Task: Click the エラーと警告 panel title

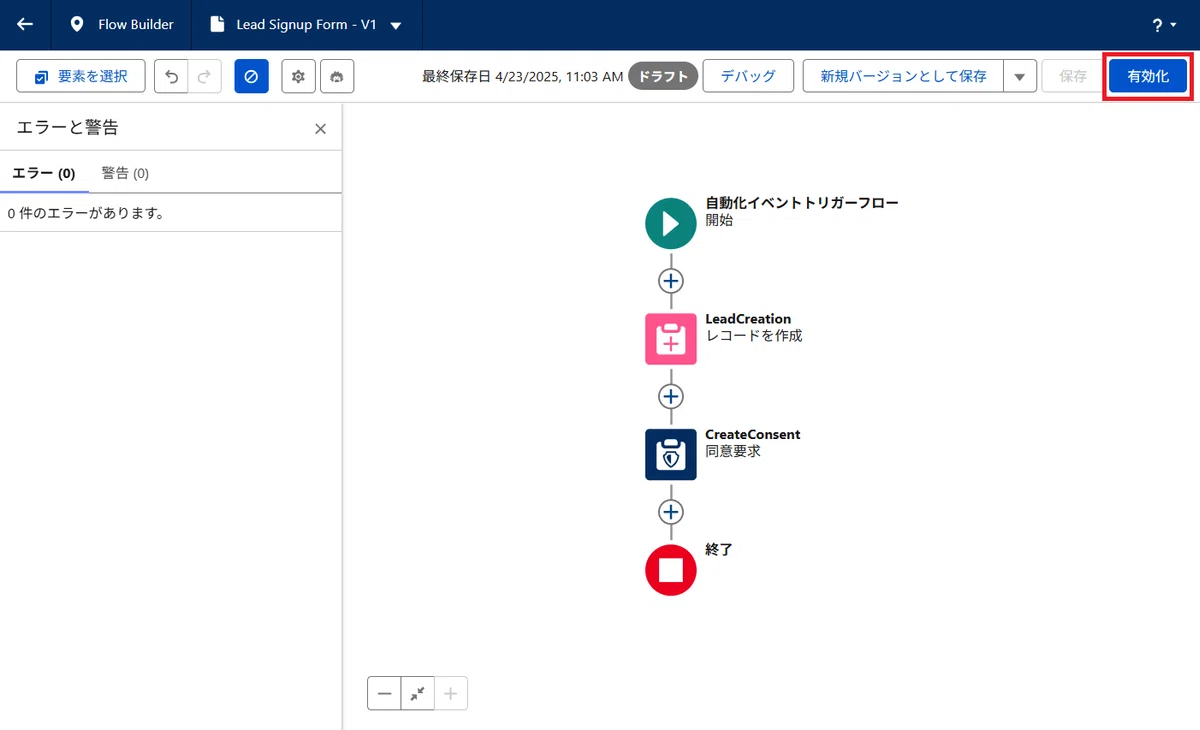Action: [x=68, y=128]
